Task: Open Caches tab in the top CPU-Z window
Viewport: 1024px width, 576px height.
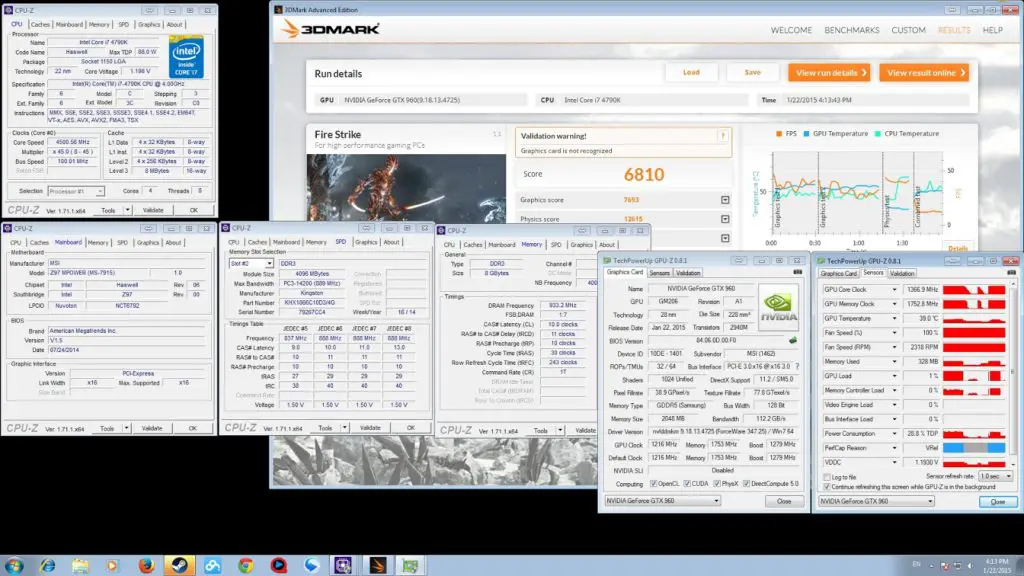Action: pyautogui.click(x=40, y=24)
